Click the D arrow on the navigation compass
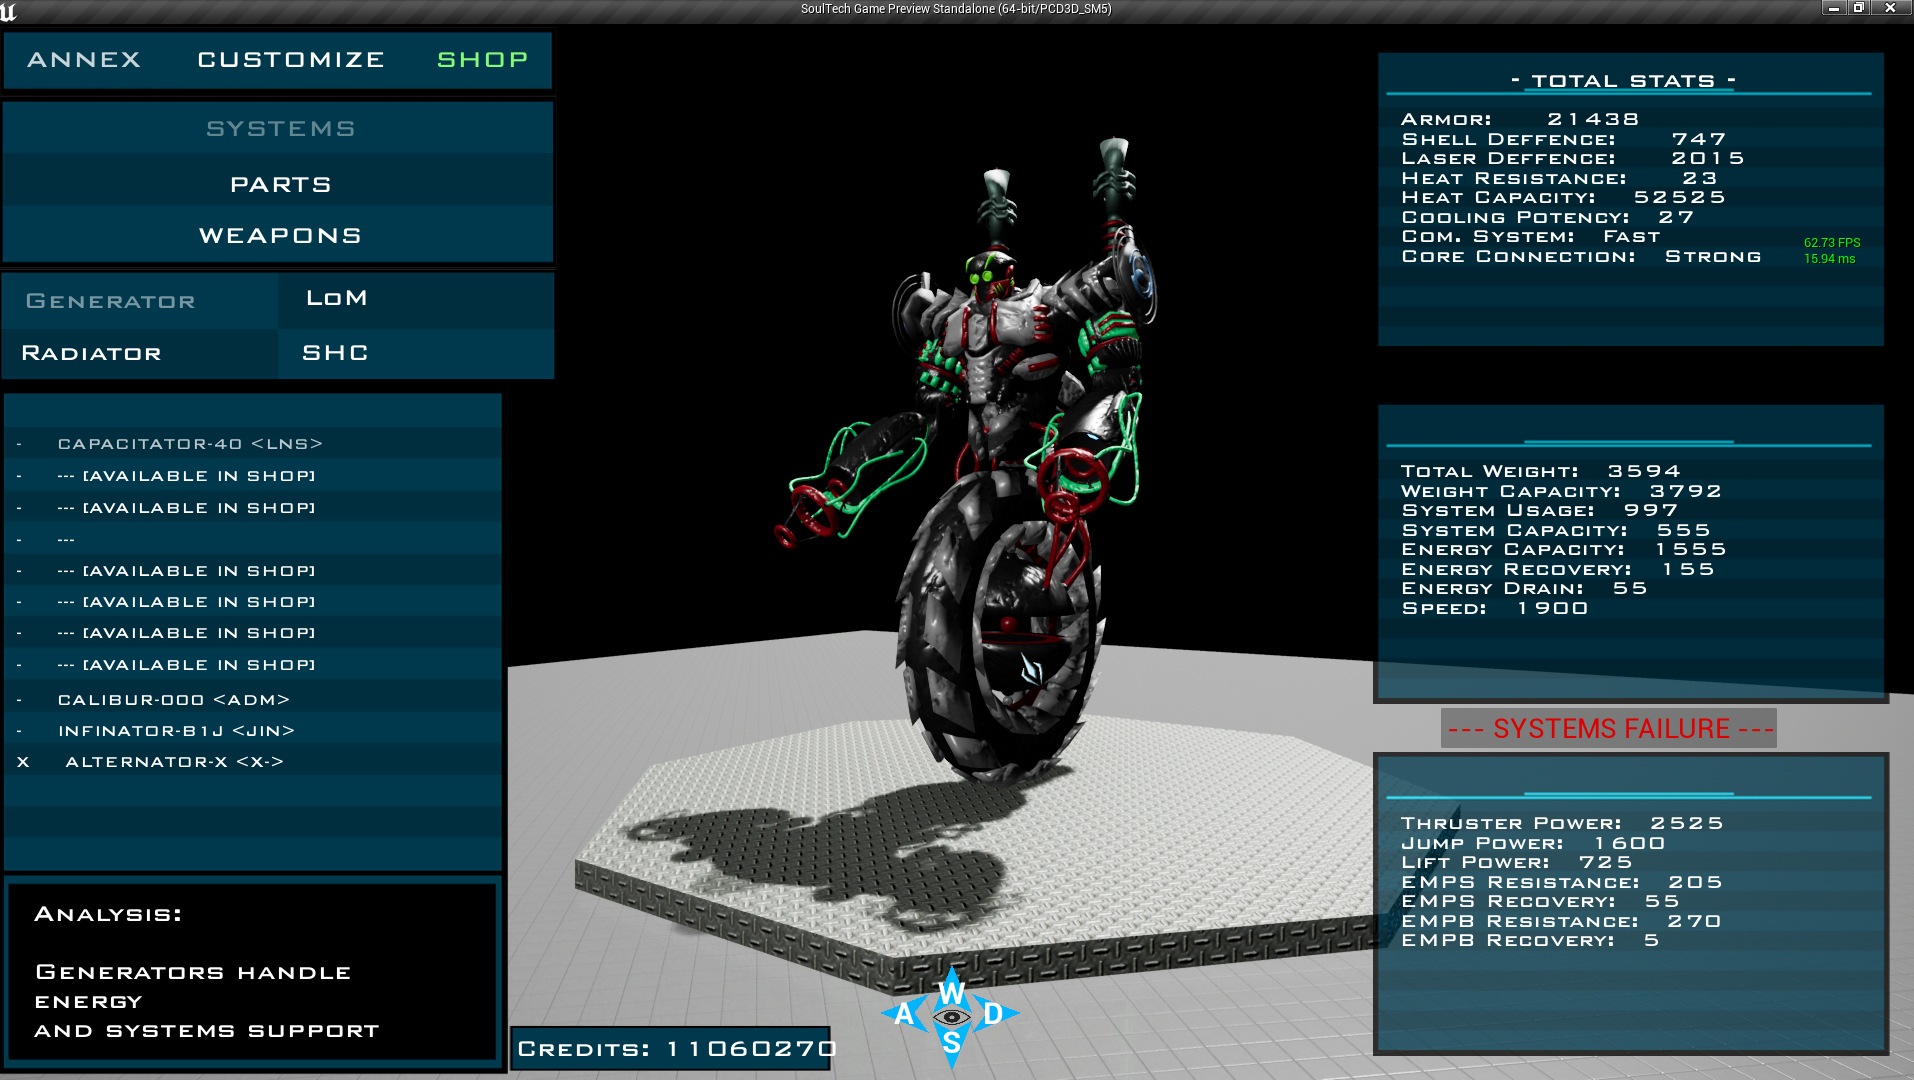 coord(991,1013)
